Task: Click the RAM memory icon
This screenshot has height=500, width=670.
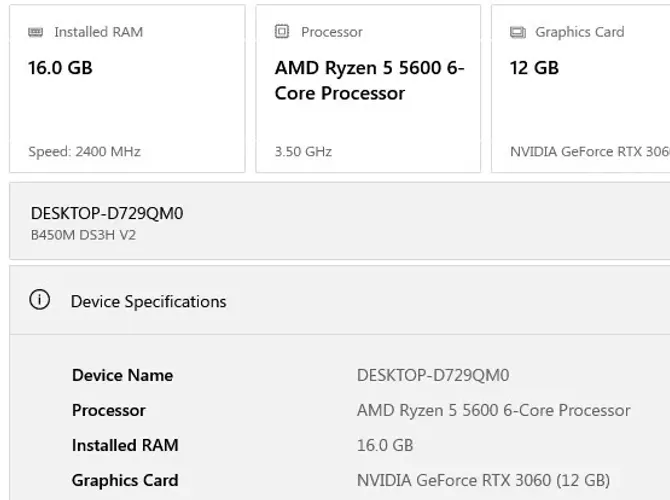Action: 35,32
